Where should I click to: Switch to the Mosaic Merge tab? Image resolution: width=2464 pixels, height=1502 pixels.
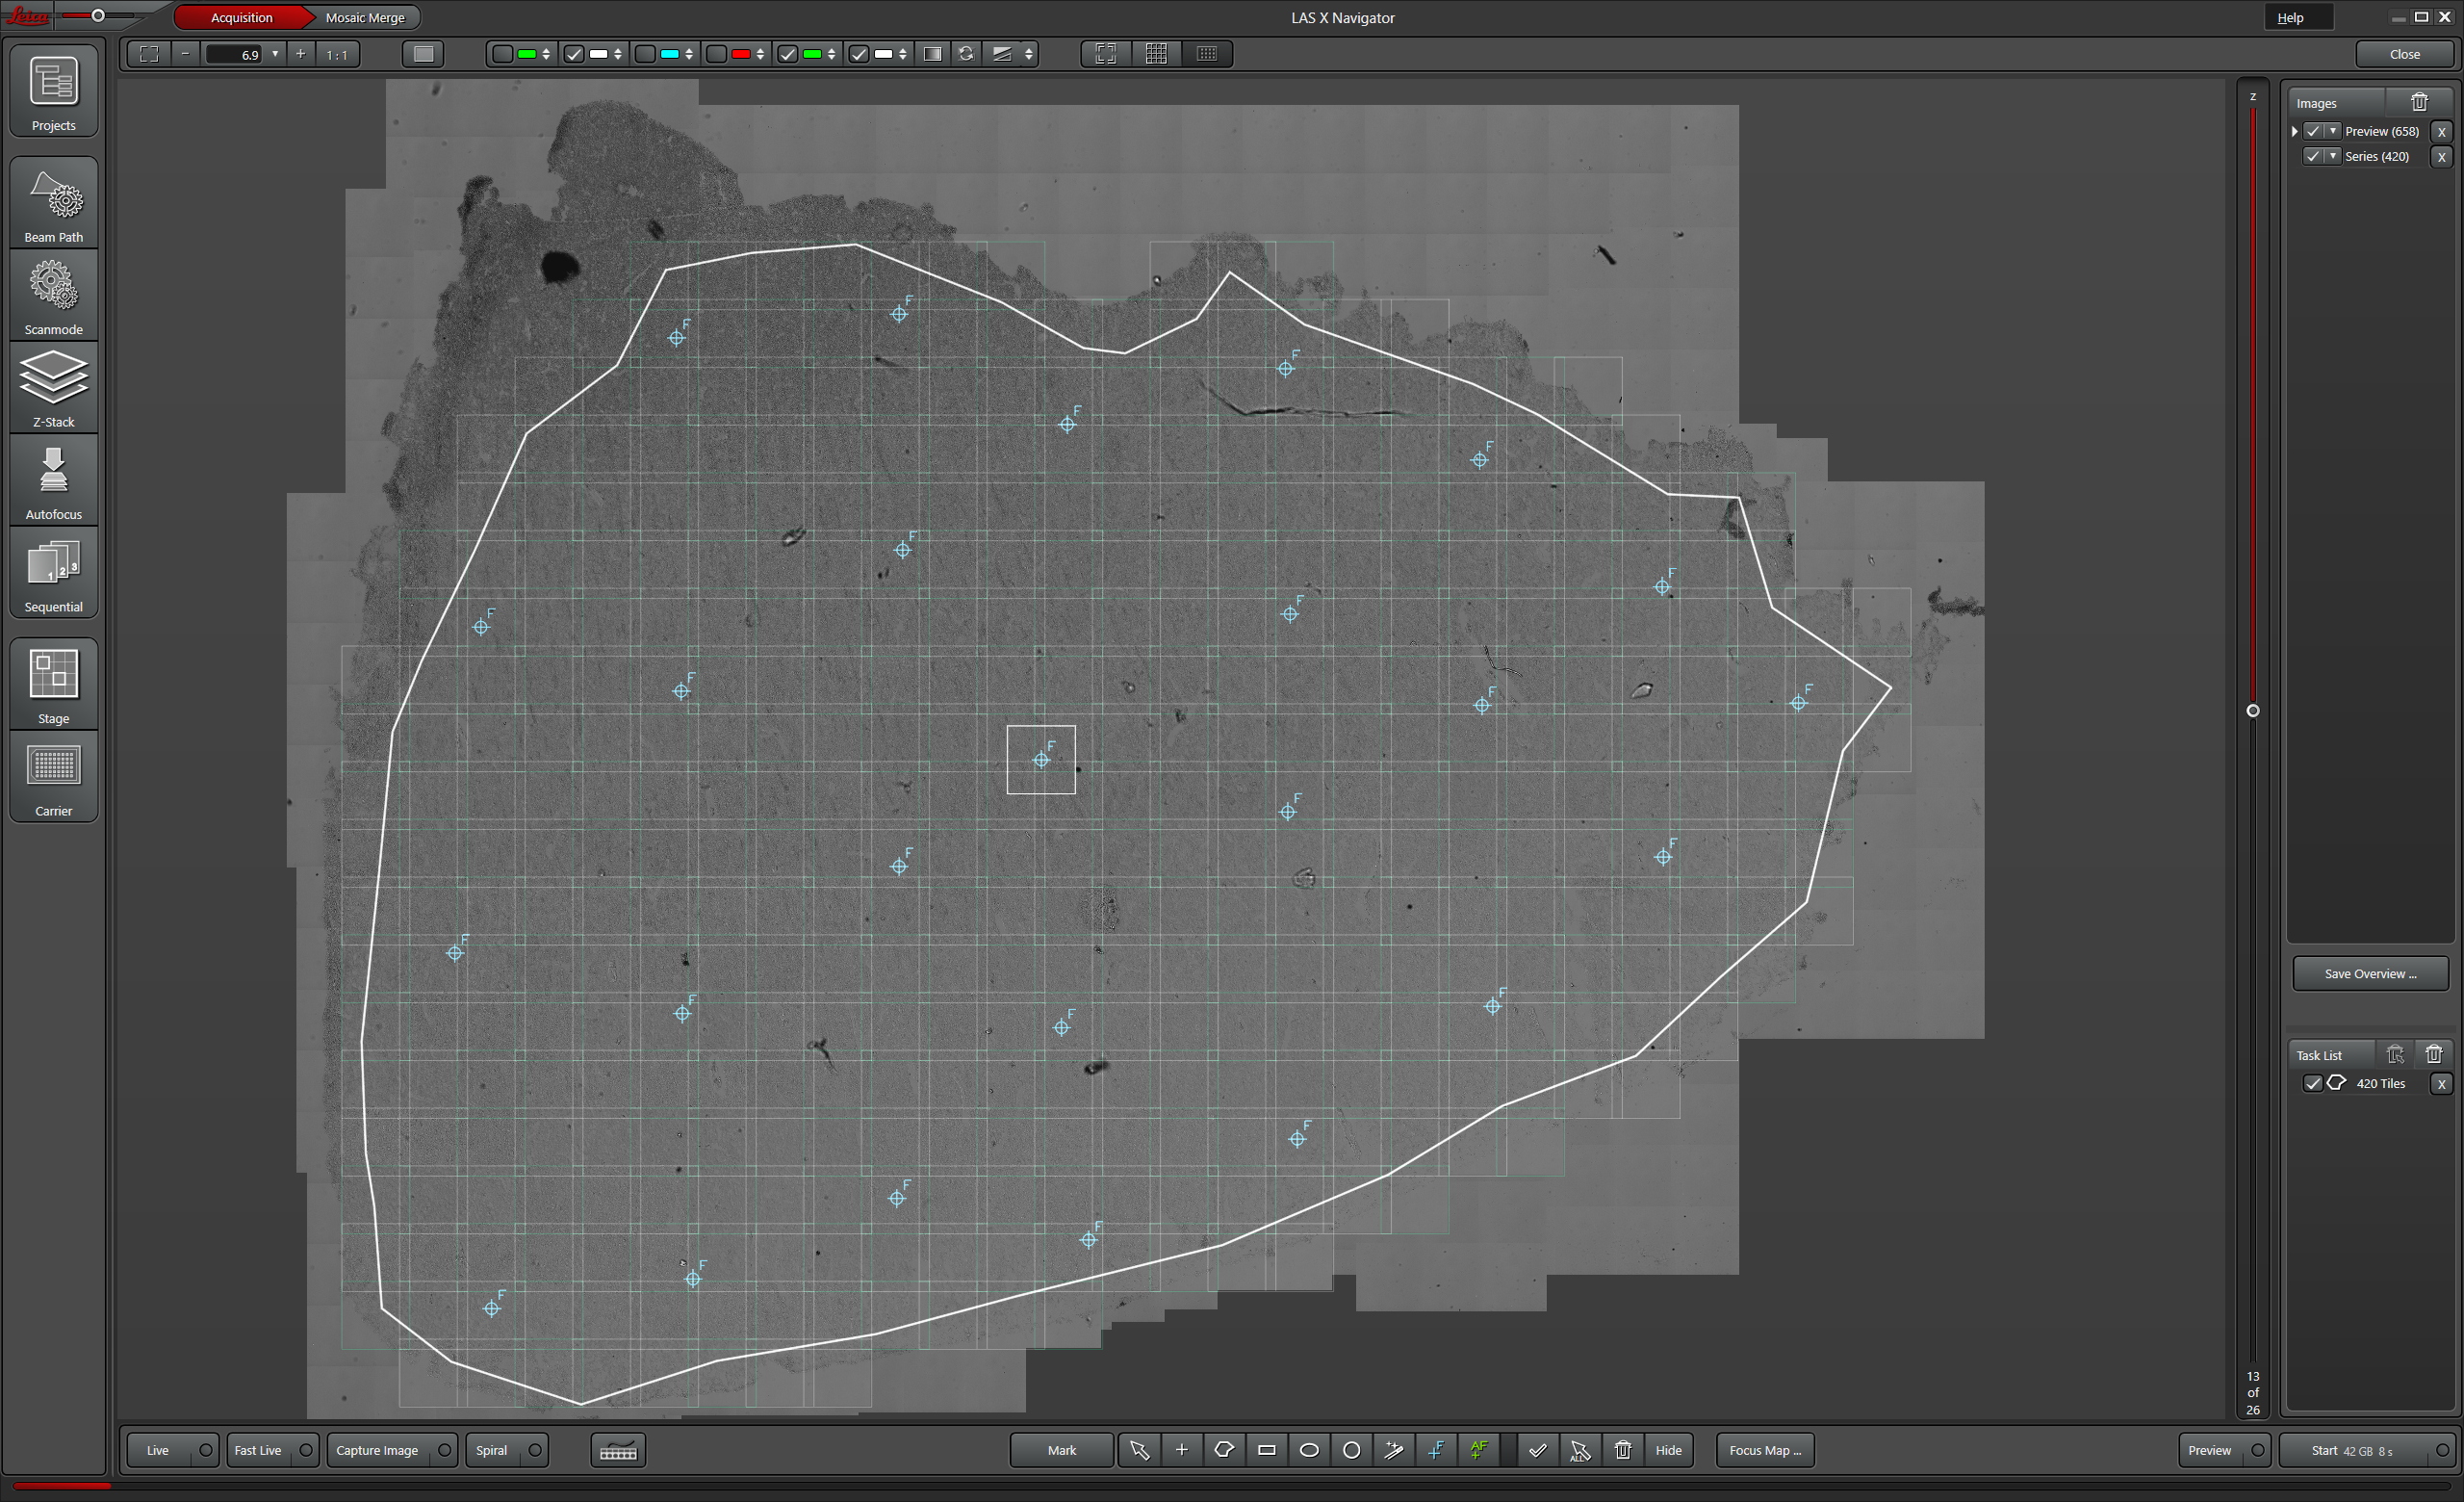pyautogui.click(x=365, y=18)
